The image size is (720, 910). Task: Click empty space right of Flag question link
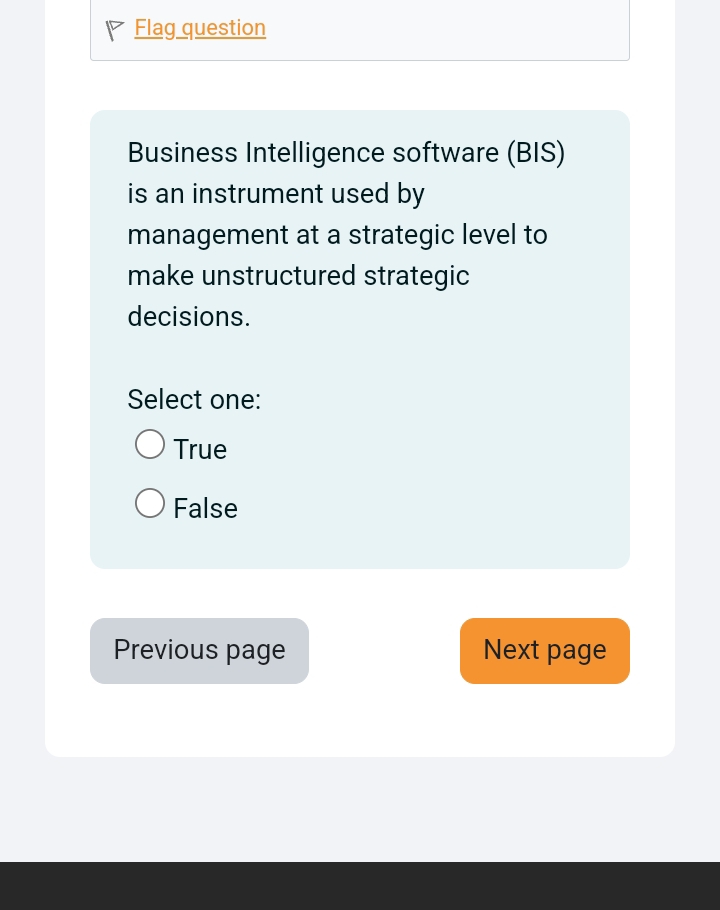(x=450, y=28)
